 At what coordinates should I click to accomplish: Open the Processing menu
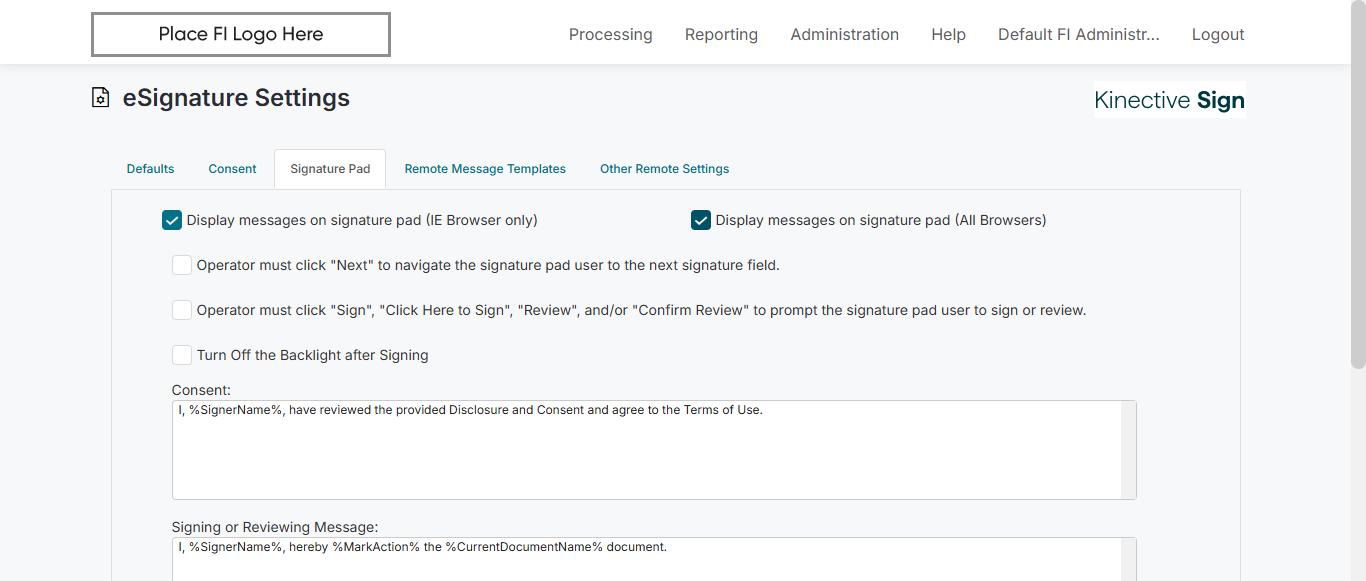610,35
